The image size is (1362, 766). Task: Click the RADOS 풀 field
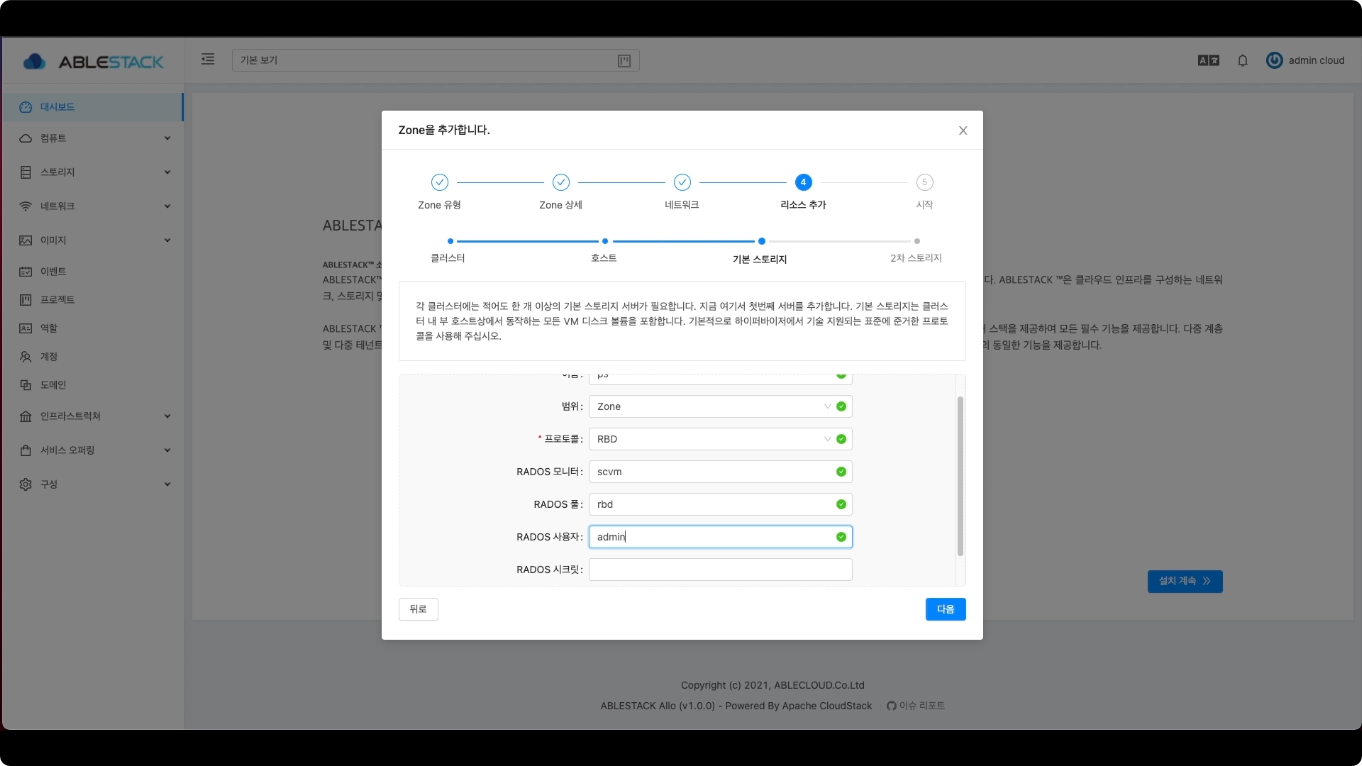point(720,504)
